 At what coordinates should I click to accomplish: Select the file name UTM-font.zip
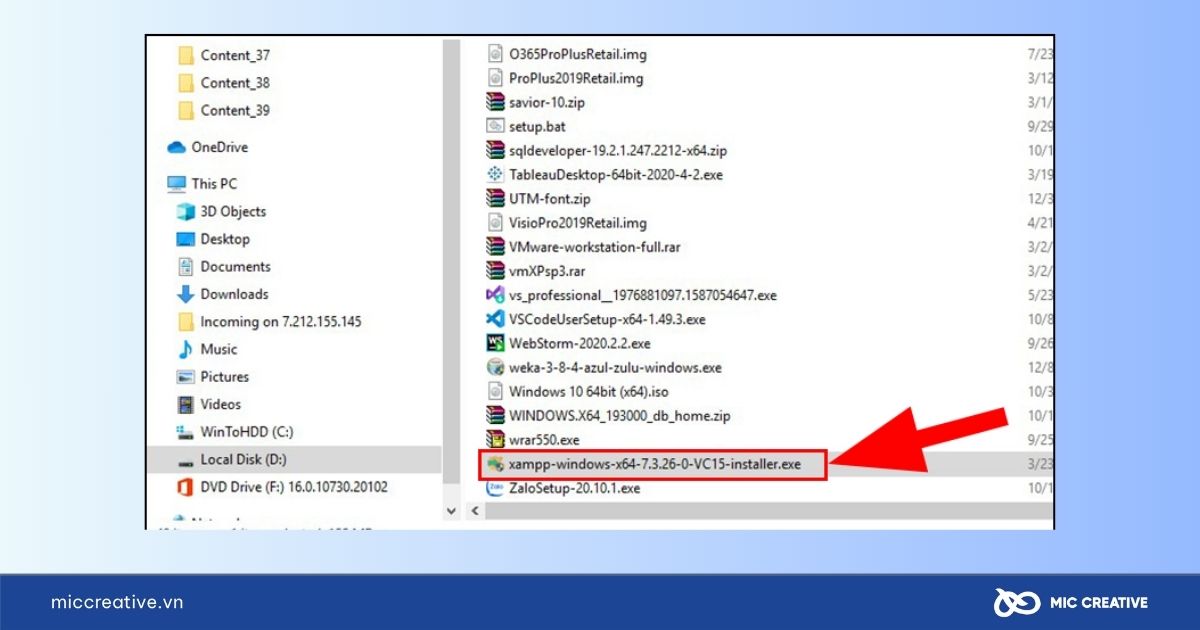(550, 198)
